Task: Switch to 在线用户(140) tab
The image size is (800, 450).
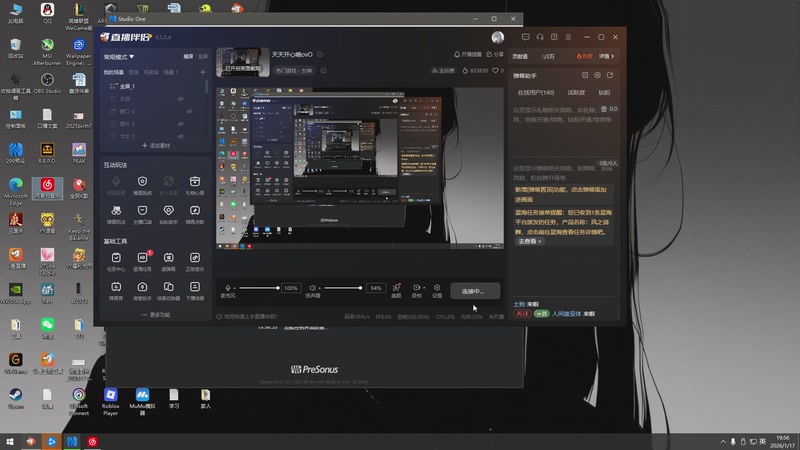Action: point(536,93)
